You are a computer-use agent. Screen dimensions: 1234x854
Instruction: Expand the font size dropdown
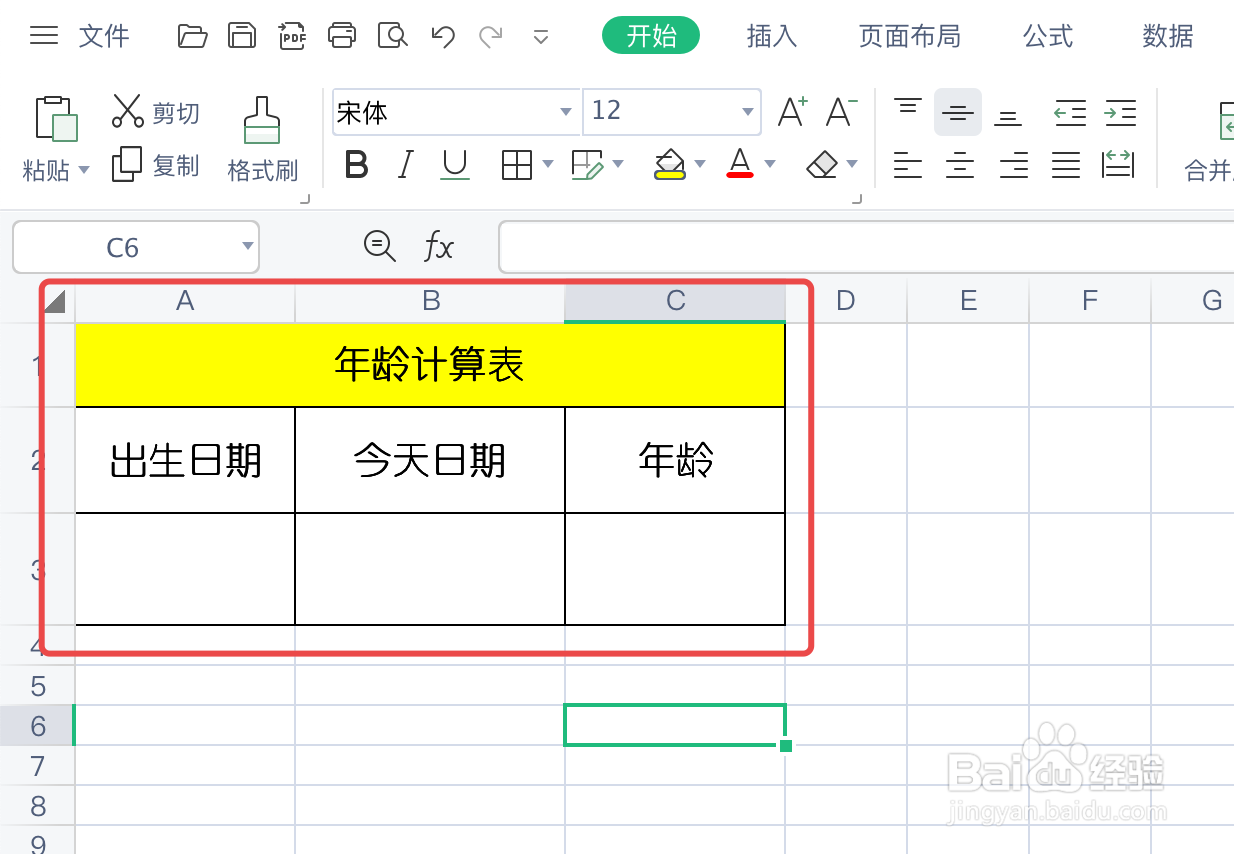[x=746, y=113]
